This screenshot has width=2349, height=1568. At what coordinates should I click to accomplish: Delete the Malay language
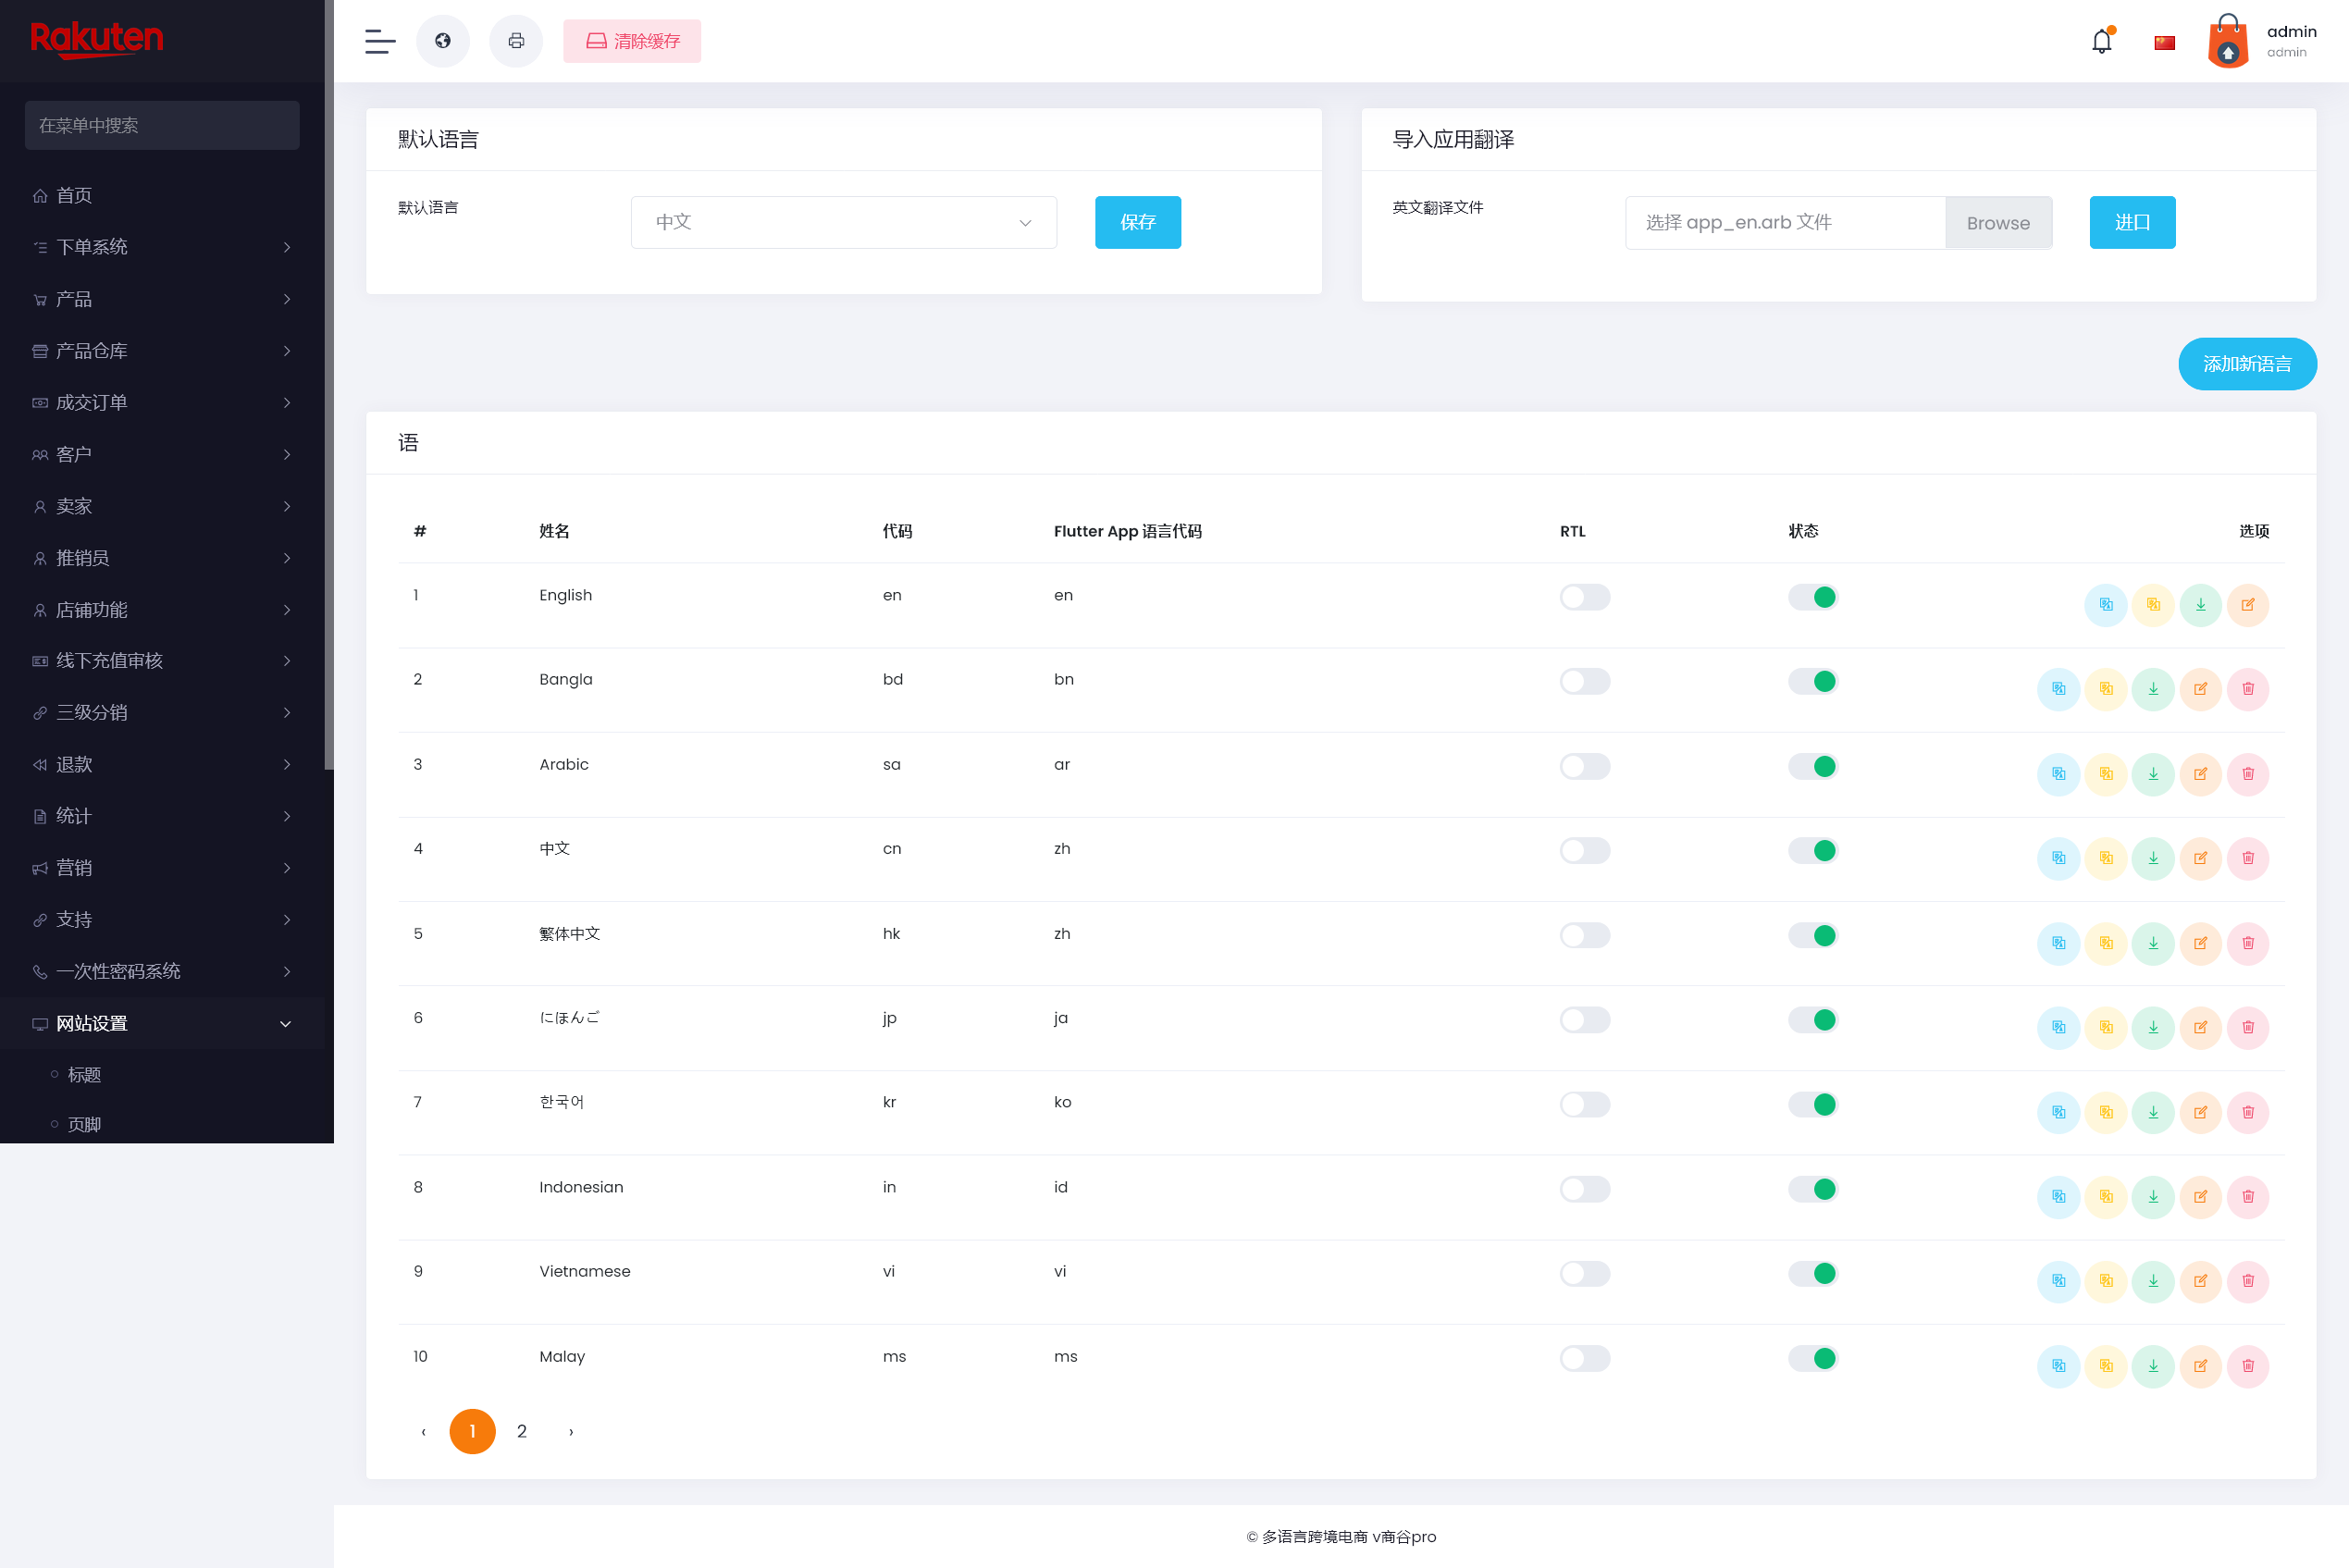pyautogui.click(x=2247, y=1366)
